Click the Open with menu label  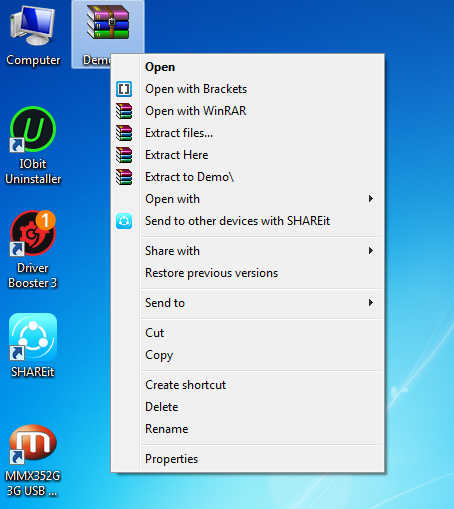[x=172, y=199]
